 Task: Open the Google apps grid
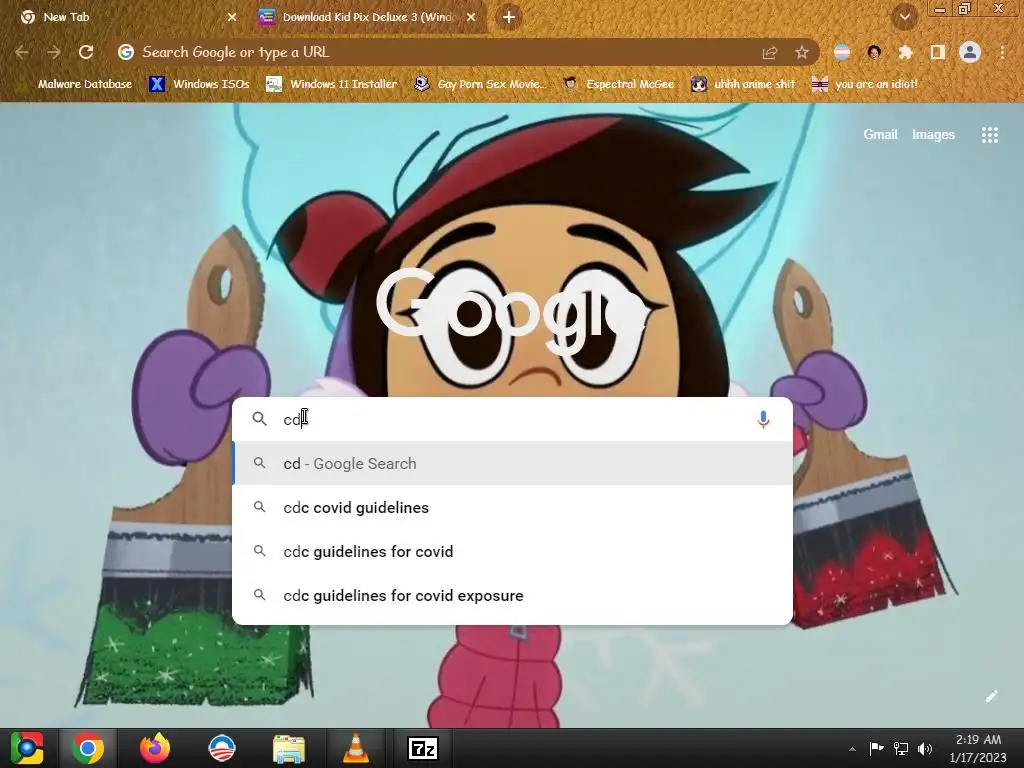(x=989, y=135)
